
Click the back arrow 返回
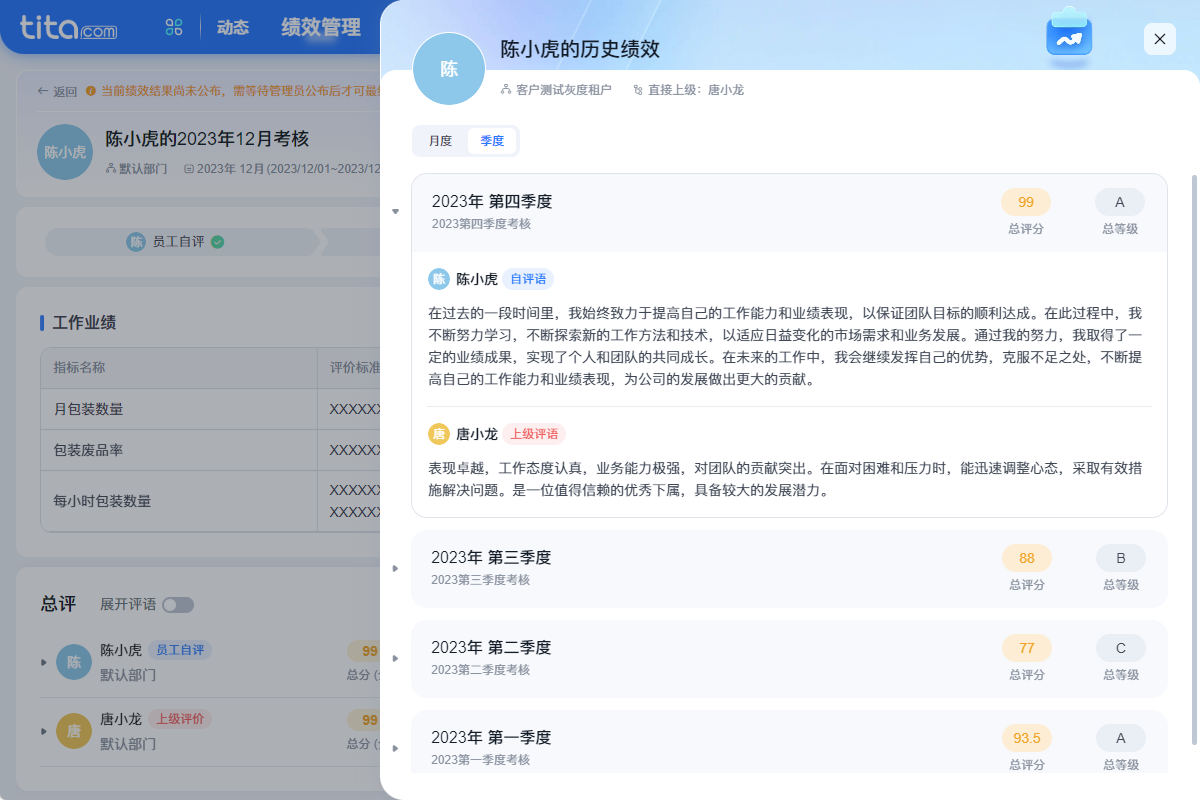(57, 91)
